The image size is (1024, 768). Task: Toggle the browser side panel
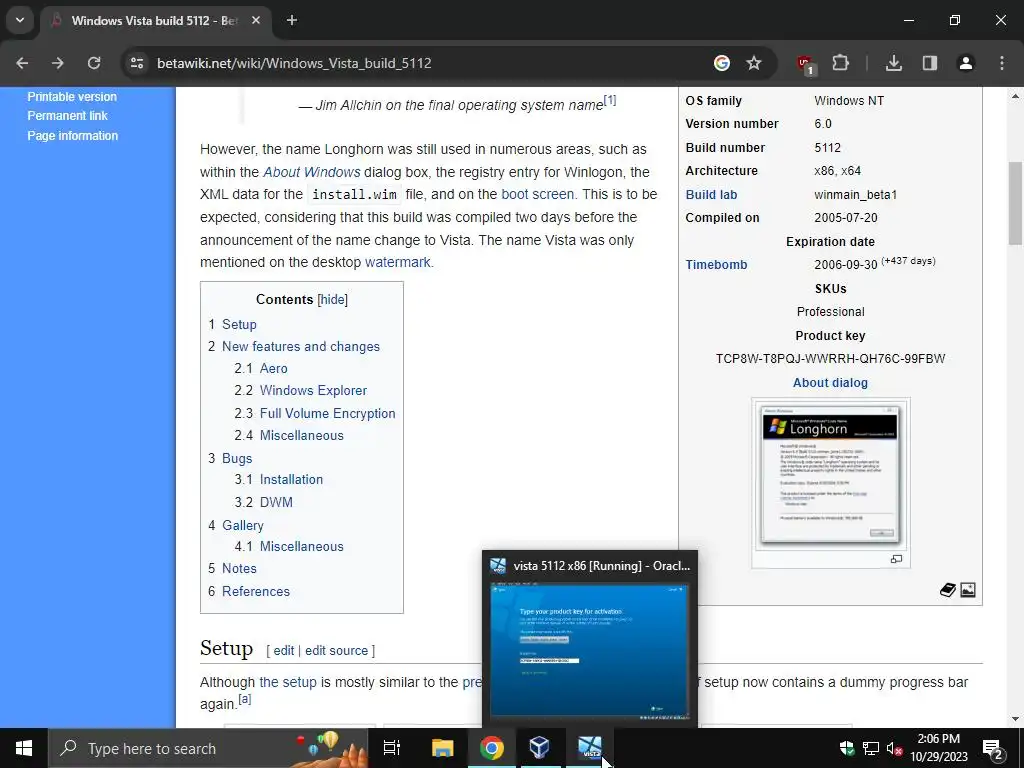coord(930,63)
